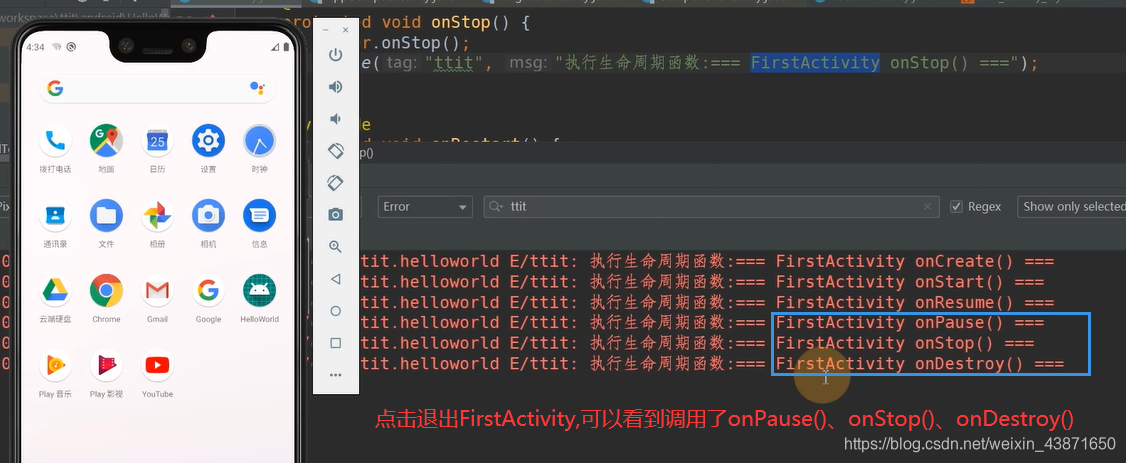Tap the Google search bar on emulator
The height and width of the screenshot is (463, 1126).
coord(157,88)
